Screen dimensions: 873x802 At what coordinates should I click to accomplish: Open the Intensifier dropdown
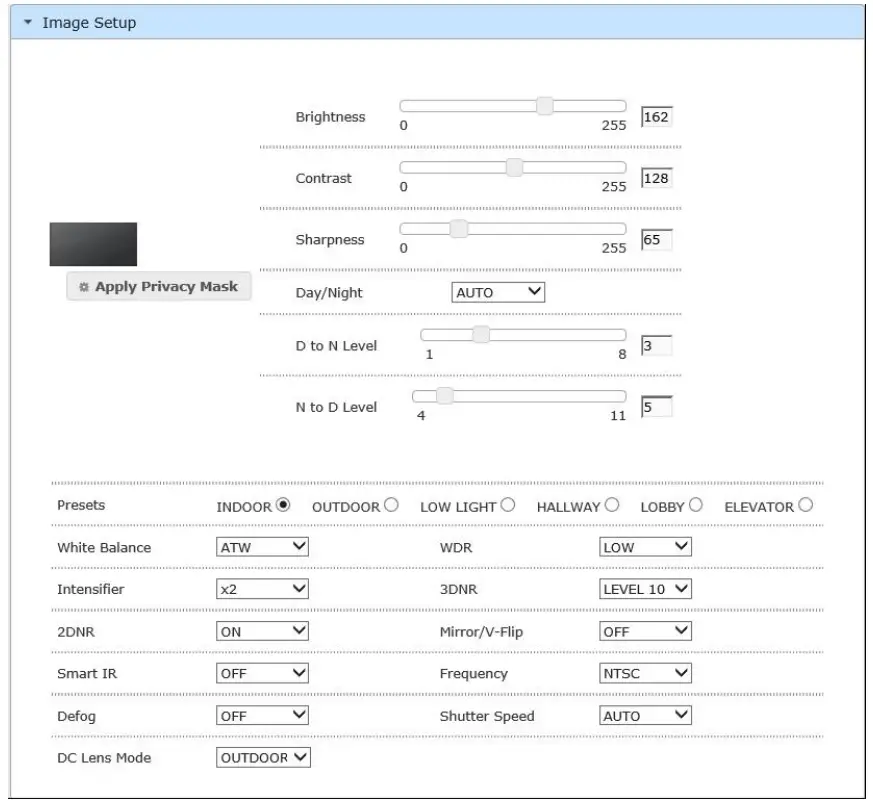(x=262, y=589)
